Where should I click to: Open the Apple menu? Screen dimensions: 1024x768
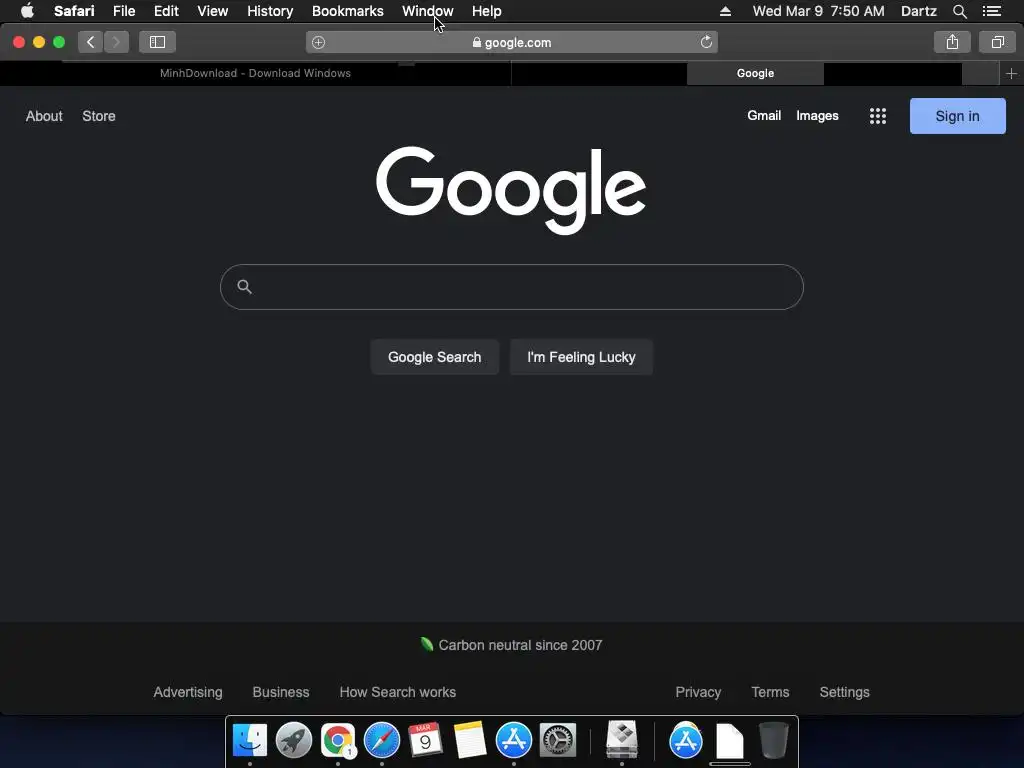coord(27,11)
